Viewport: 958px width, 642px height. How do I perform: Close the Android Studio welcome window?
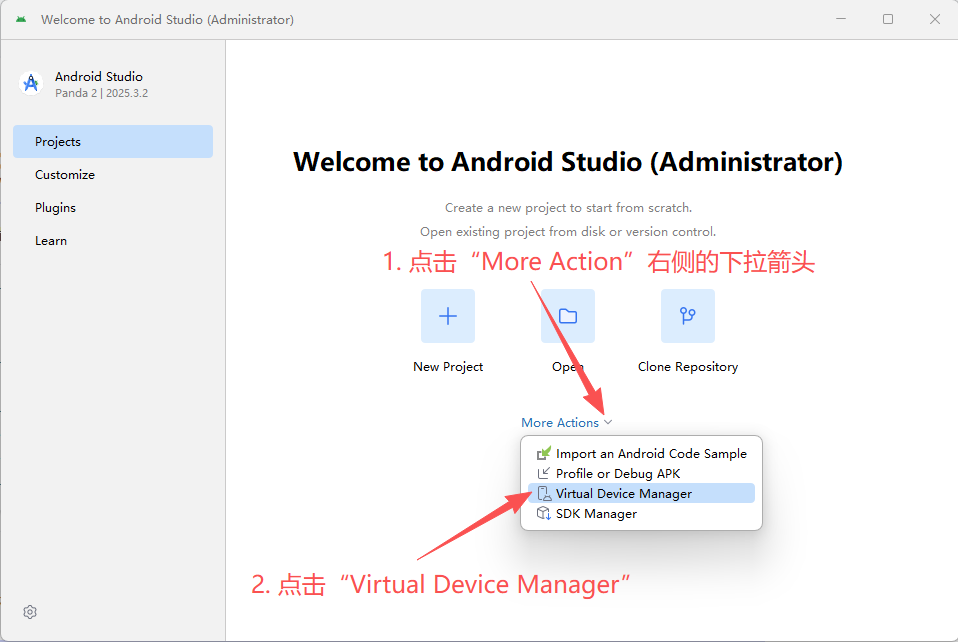[x=935, y=19]
